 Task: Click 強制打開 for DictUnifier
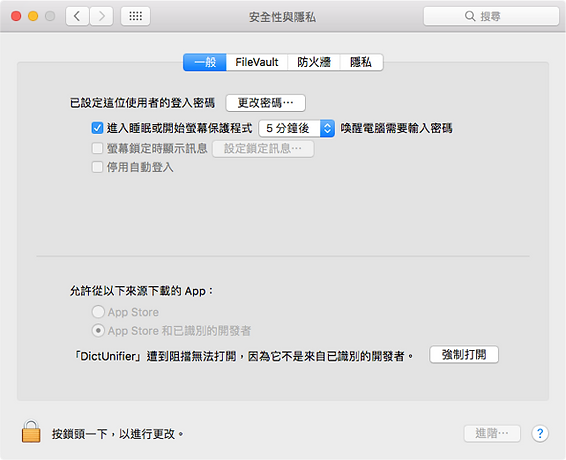pos(464,355)
